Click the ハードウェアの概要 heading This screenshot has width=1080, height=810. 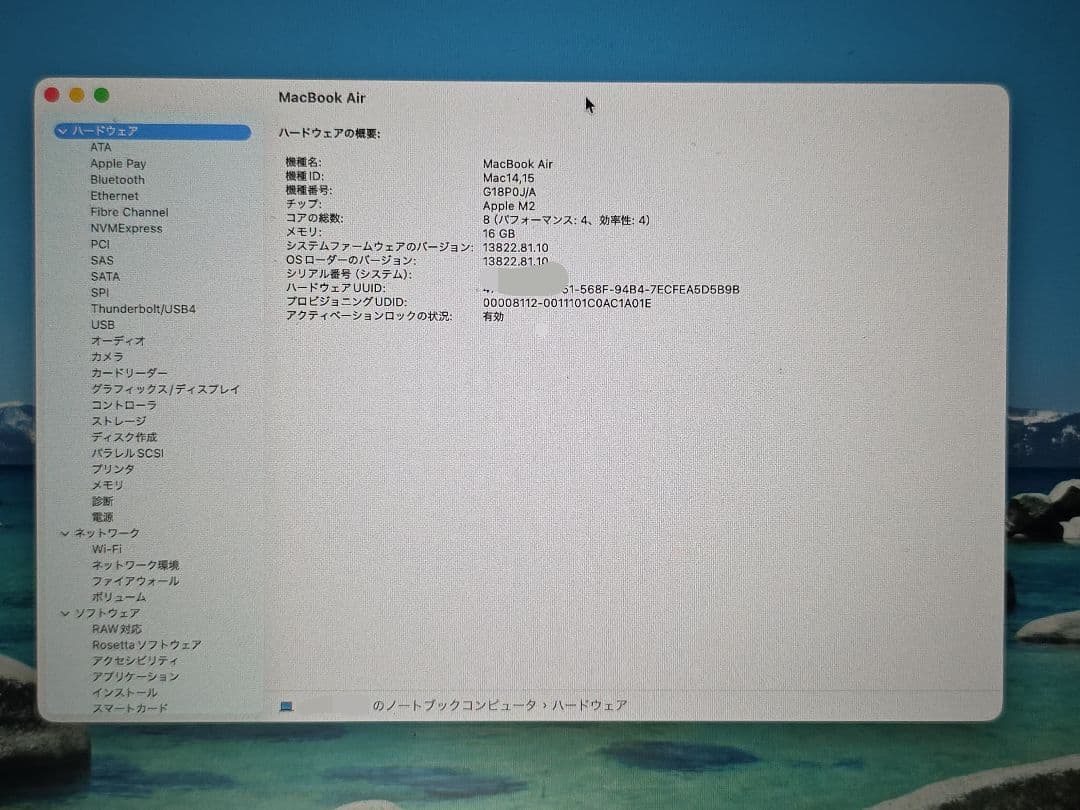(329, 134)
